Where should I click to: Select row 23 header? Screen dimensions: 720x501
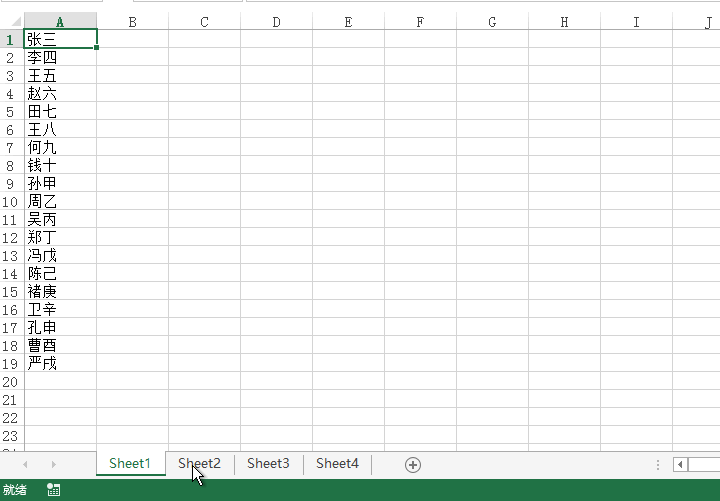pos(12,436)
